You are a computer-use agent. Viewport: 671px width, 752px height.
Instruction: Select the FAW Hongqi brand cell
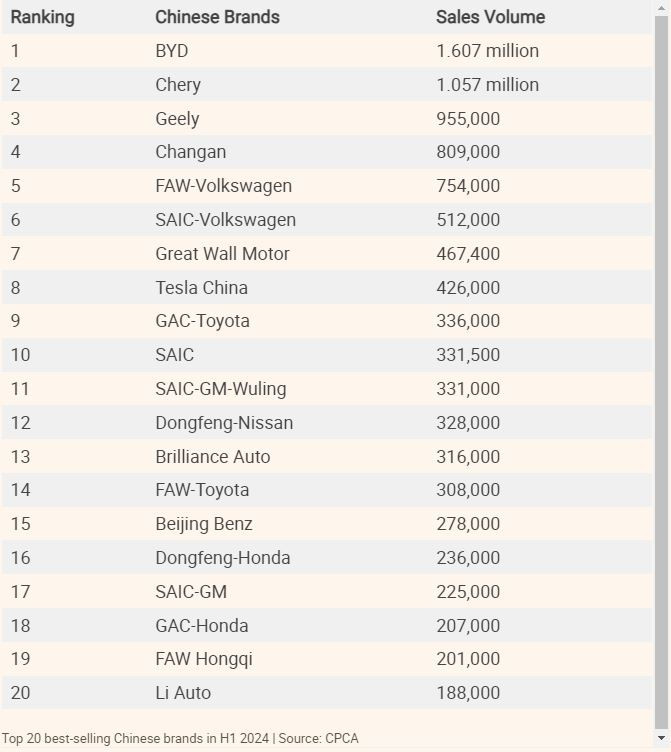(x=203, y=659)
